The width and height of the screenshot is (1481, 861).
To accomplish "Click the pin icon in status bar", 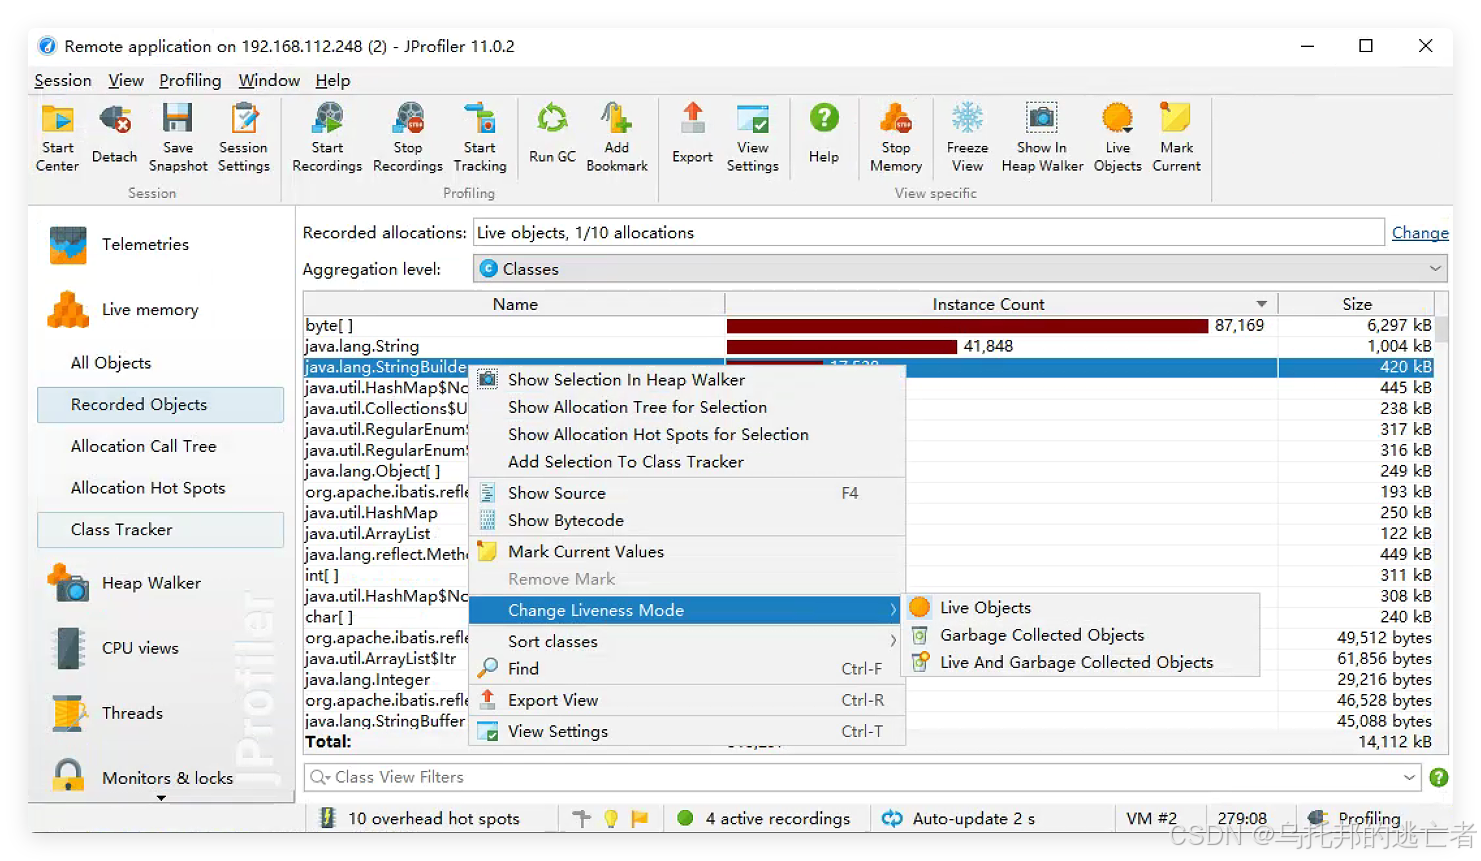I will click(582, 818).
